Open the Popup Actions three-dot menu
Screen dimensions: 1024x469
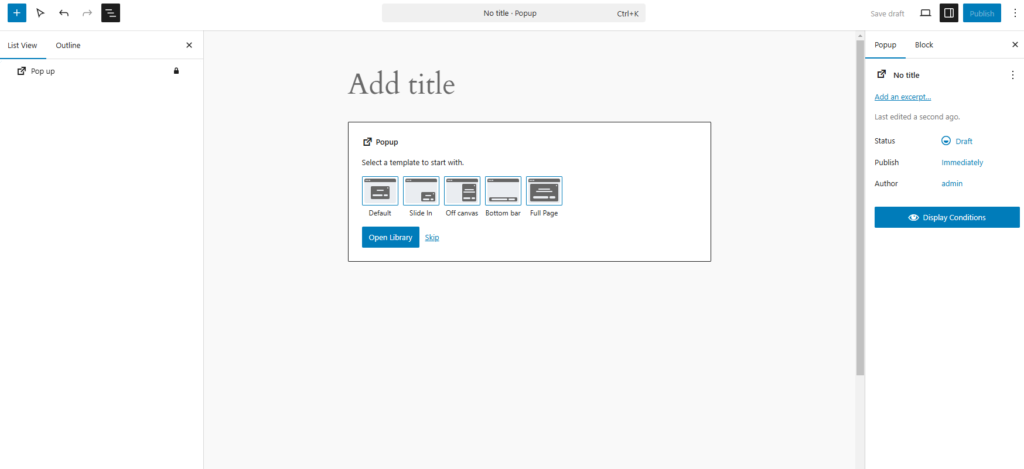point(1012,75)
